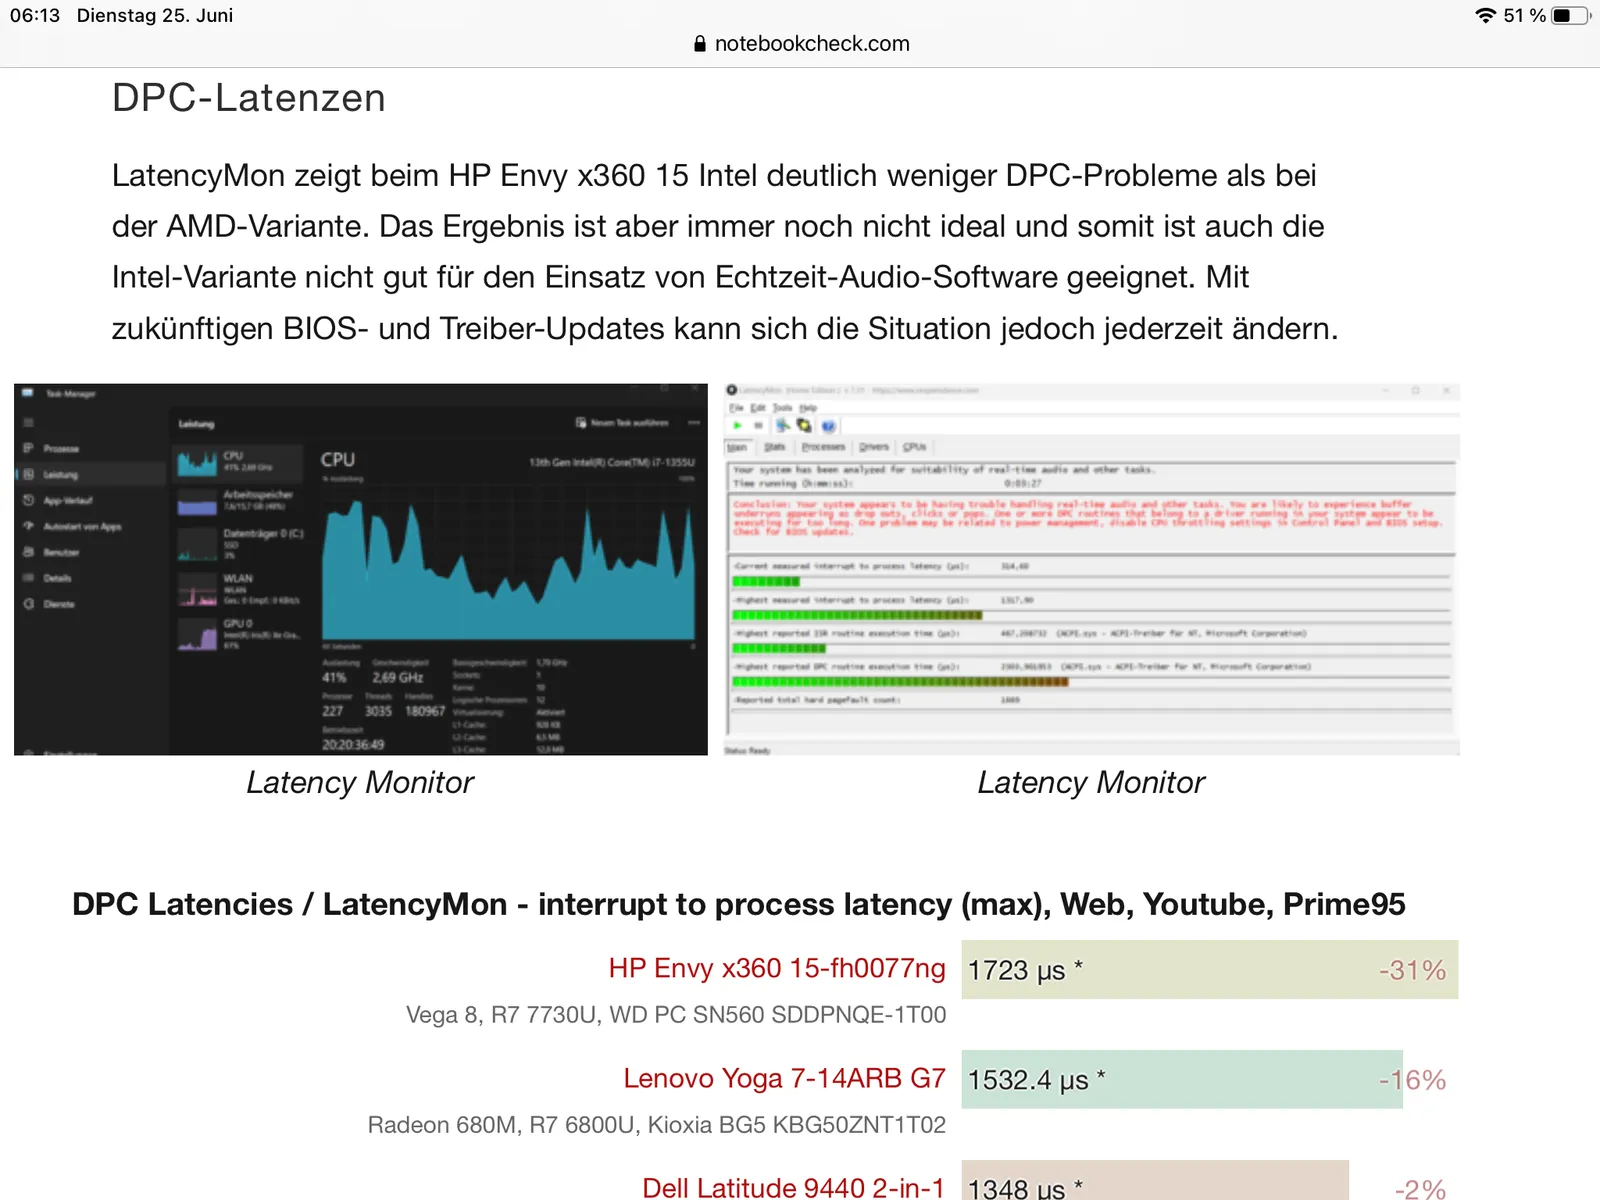The height and width of the screenshot is (1200, 1600).
Task: Click the -31% difference label
Action: point(1412,970)
